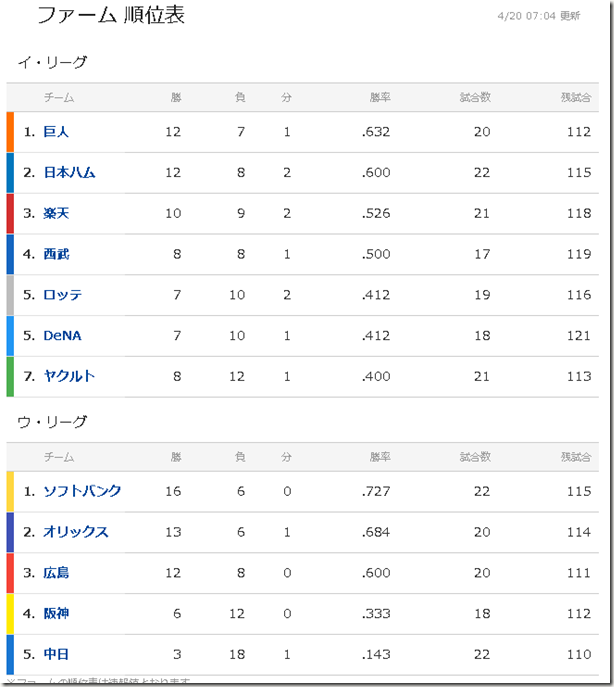The height and width of the screenshot is (687, 614).
Task: Click the 試合数 column header in イ・リーグ table
Action: (475, 97)
